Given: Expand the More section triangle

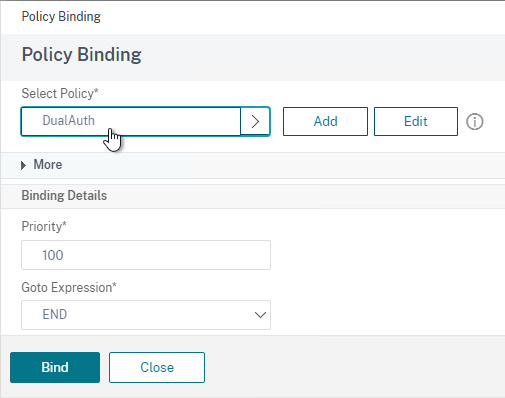Looking at the screenshot, I should [x=23, y=165].
